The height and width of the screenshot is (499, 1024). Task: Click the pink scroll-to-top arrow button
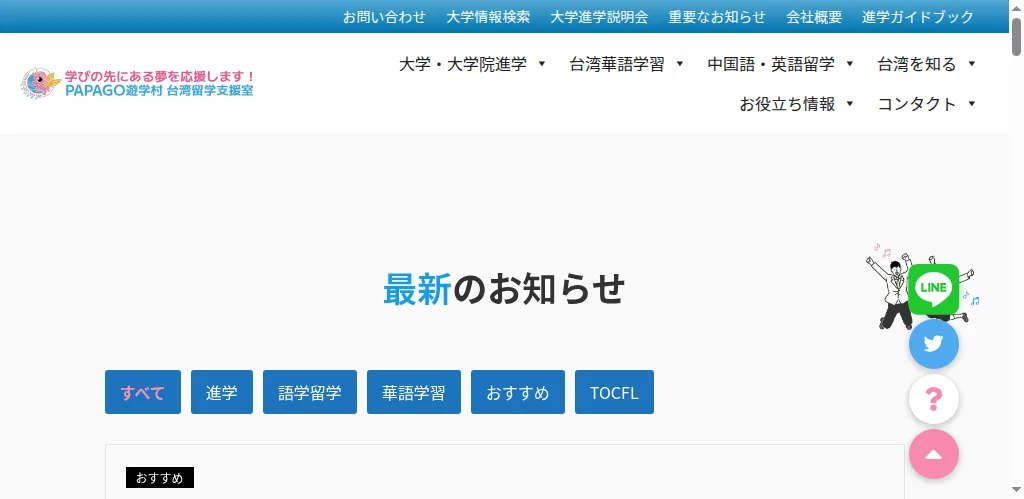coord(934,455)
